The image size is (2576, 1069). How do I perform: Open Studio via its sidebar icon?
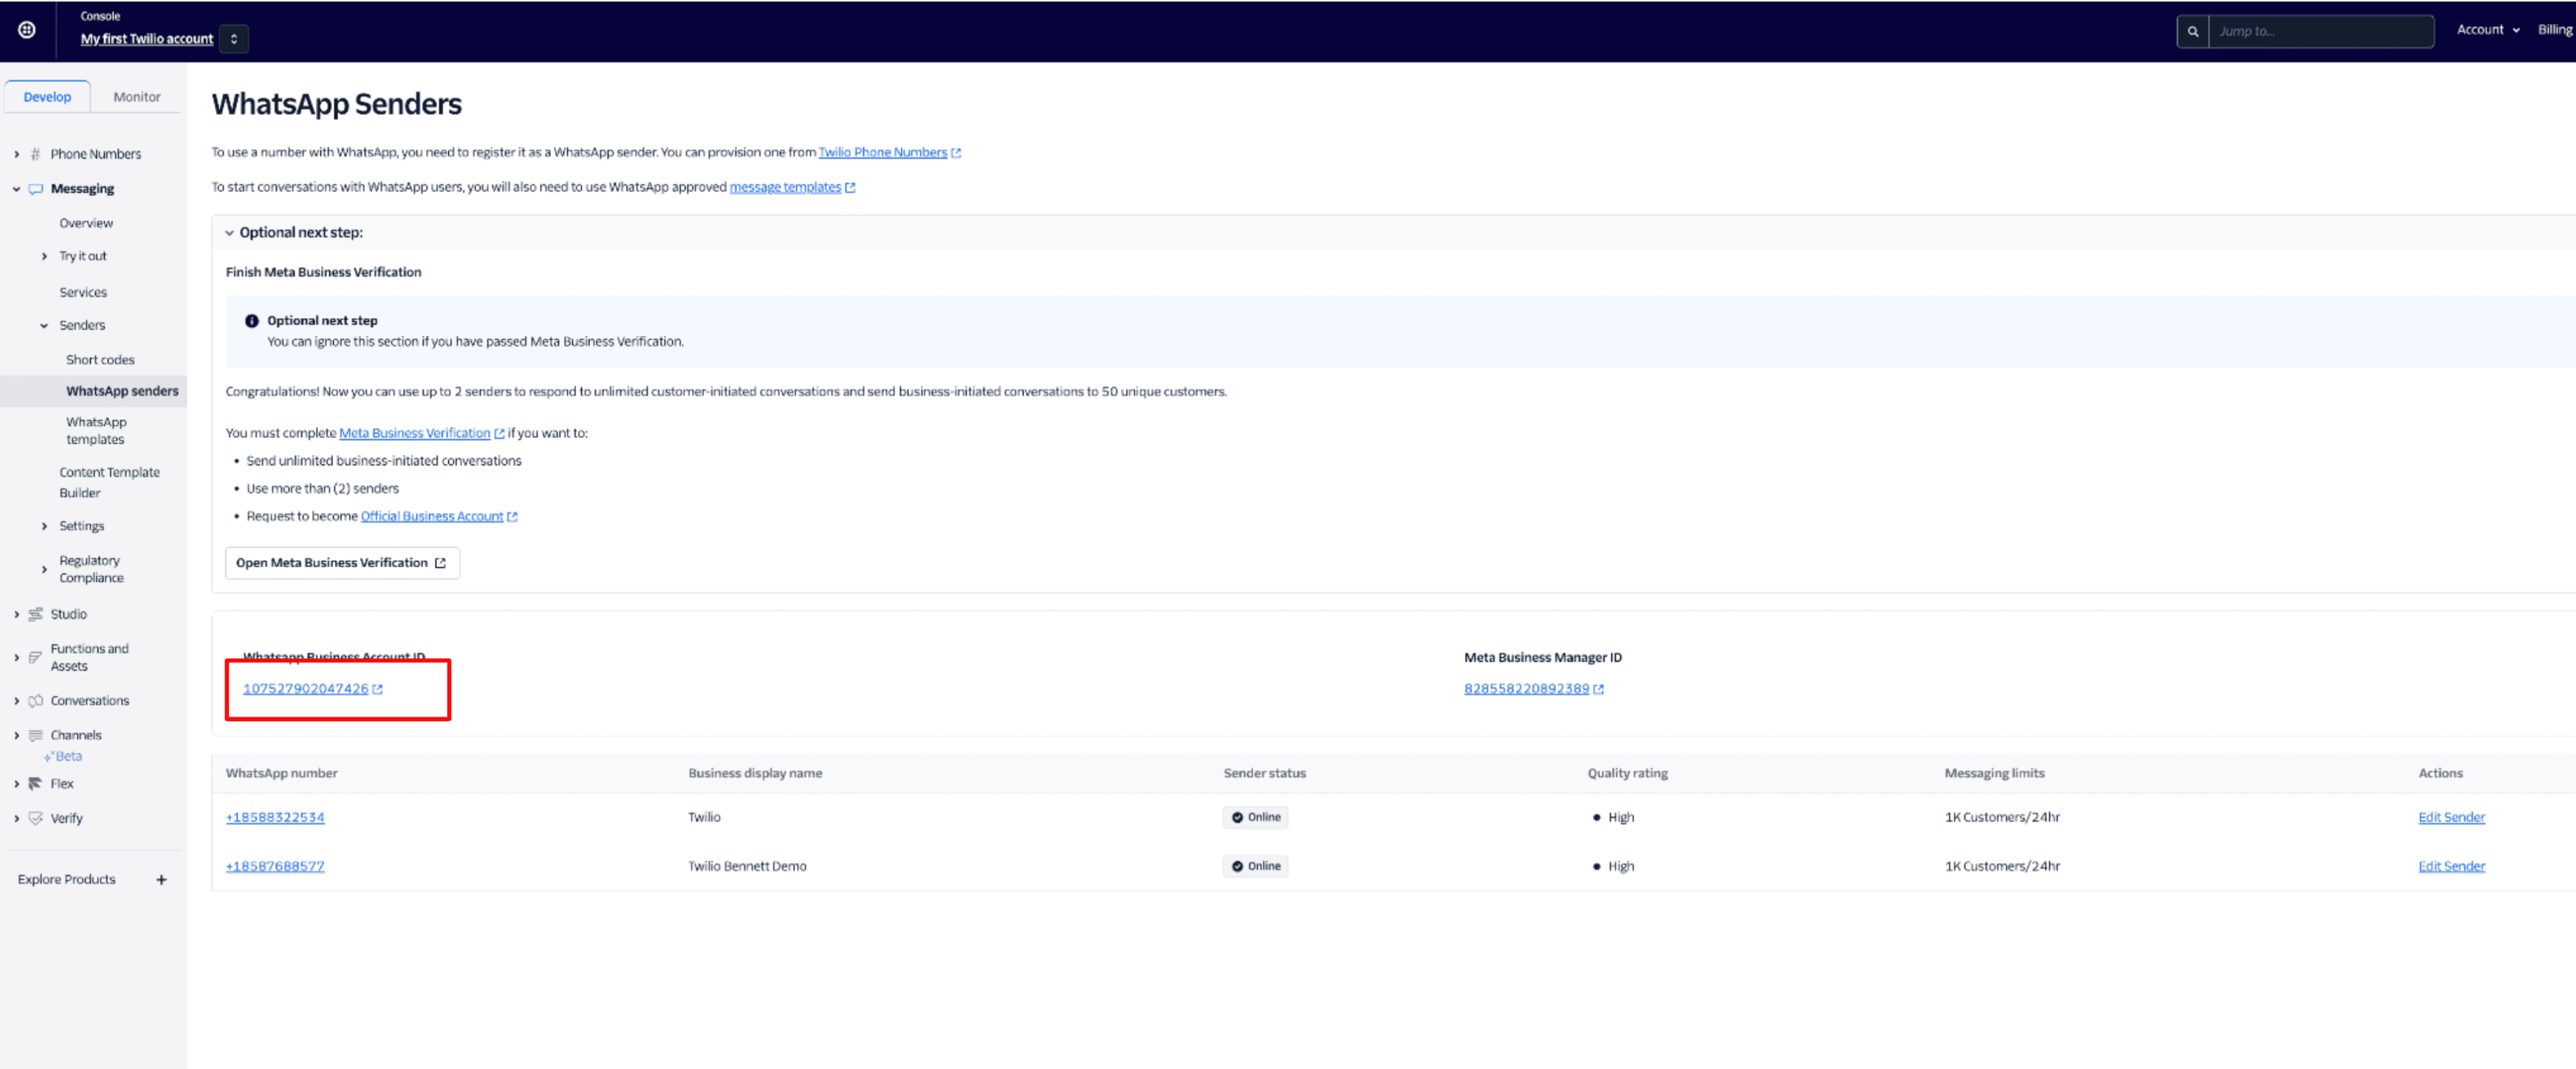pos(36,613)
